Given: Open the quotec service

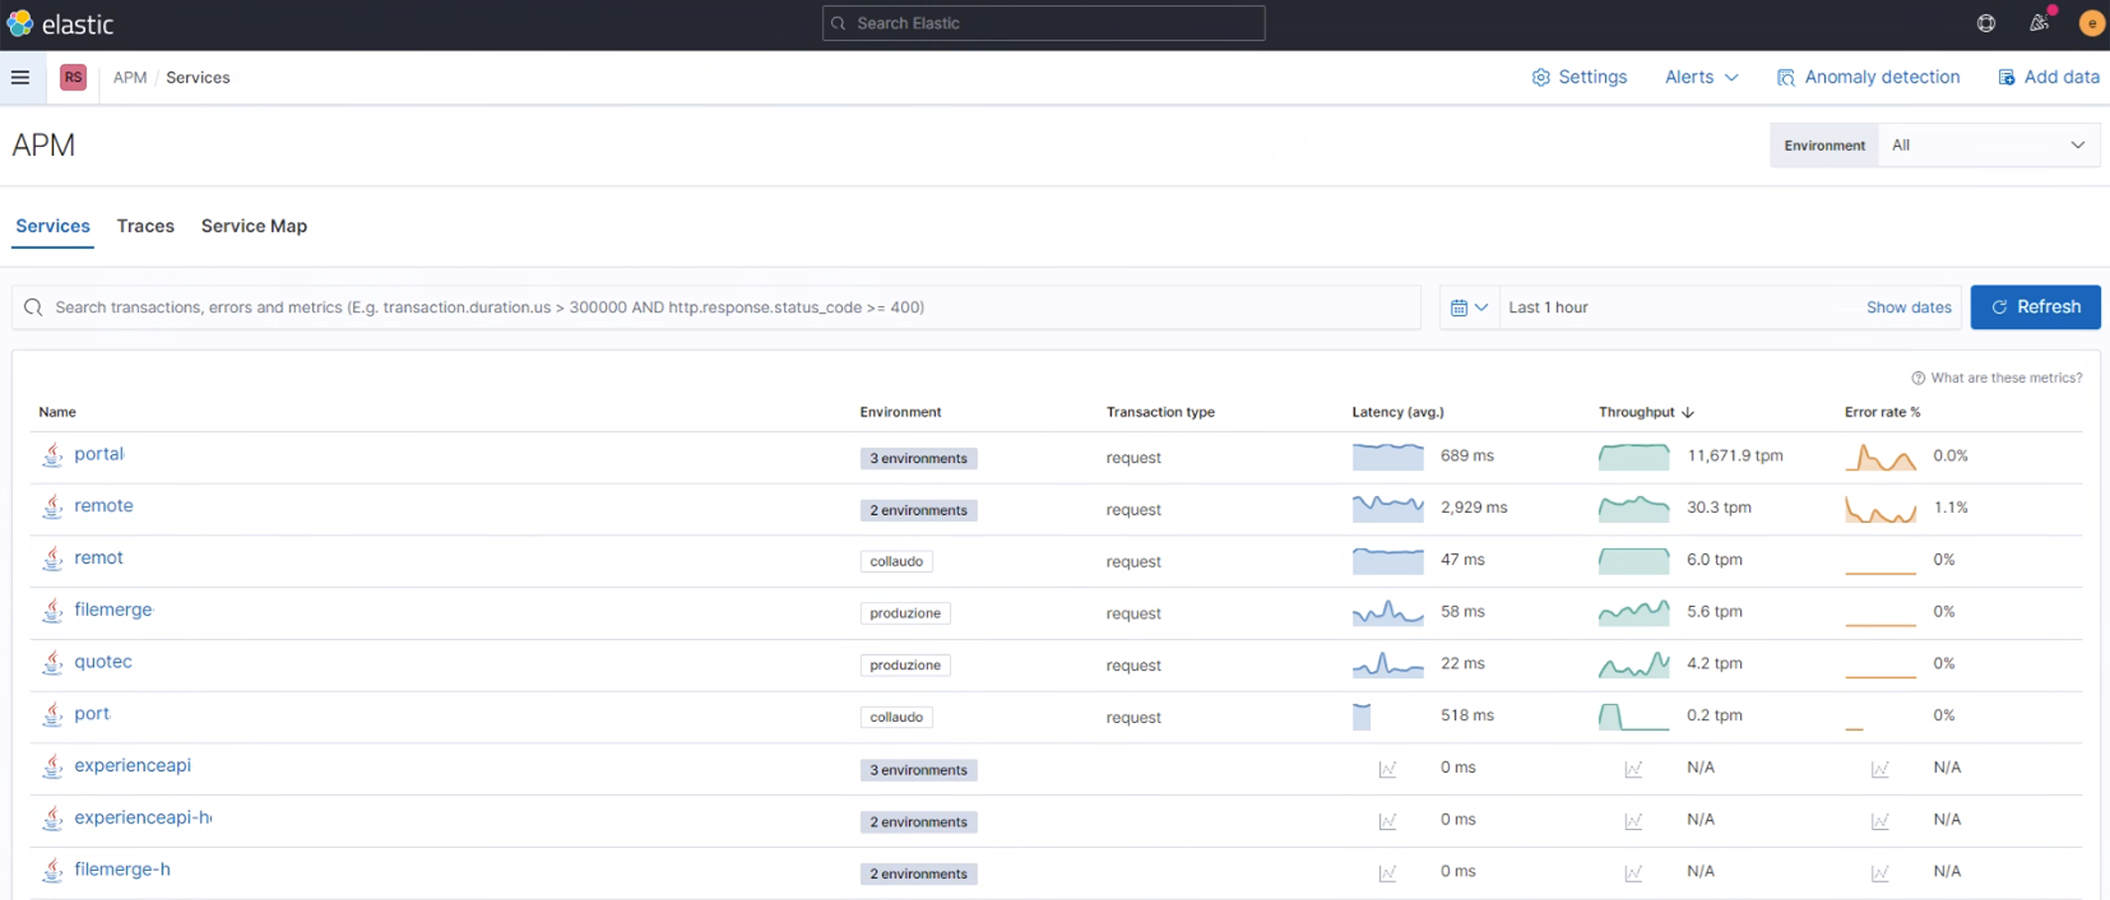Looking at the screenshot, I should (x=103, y=662).
